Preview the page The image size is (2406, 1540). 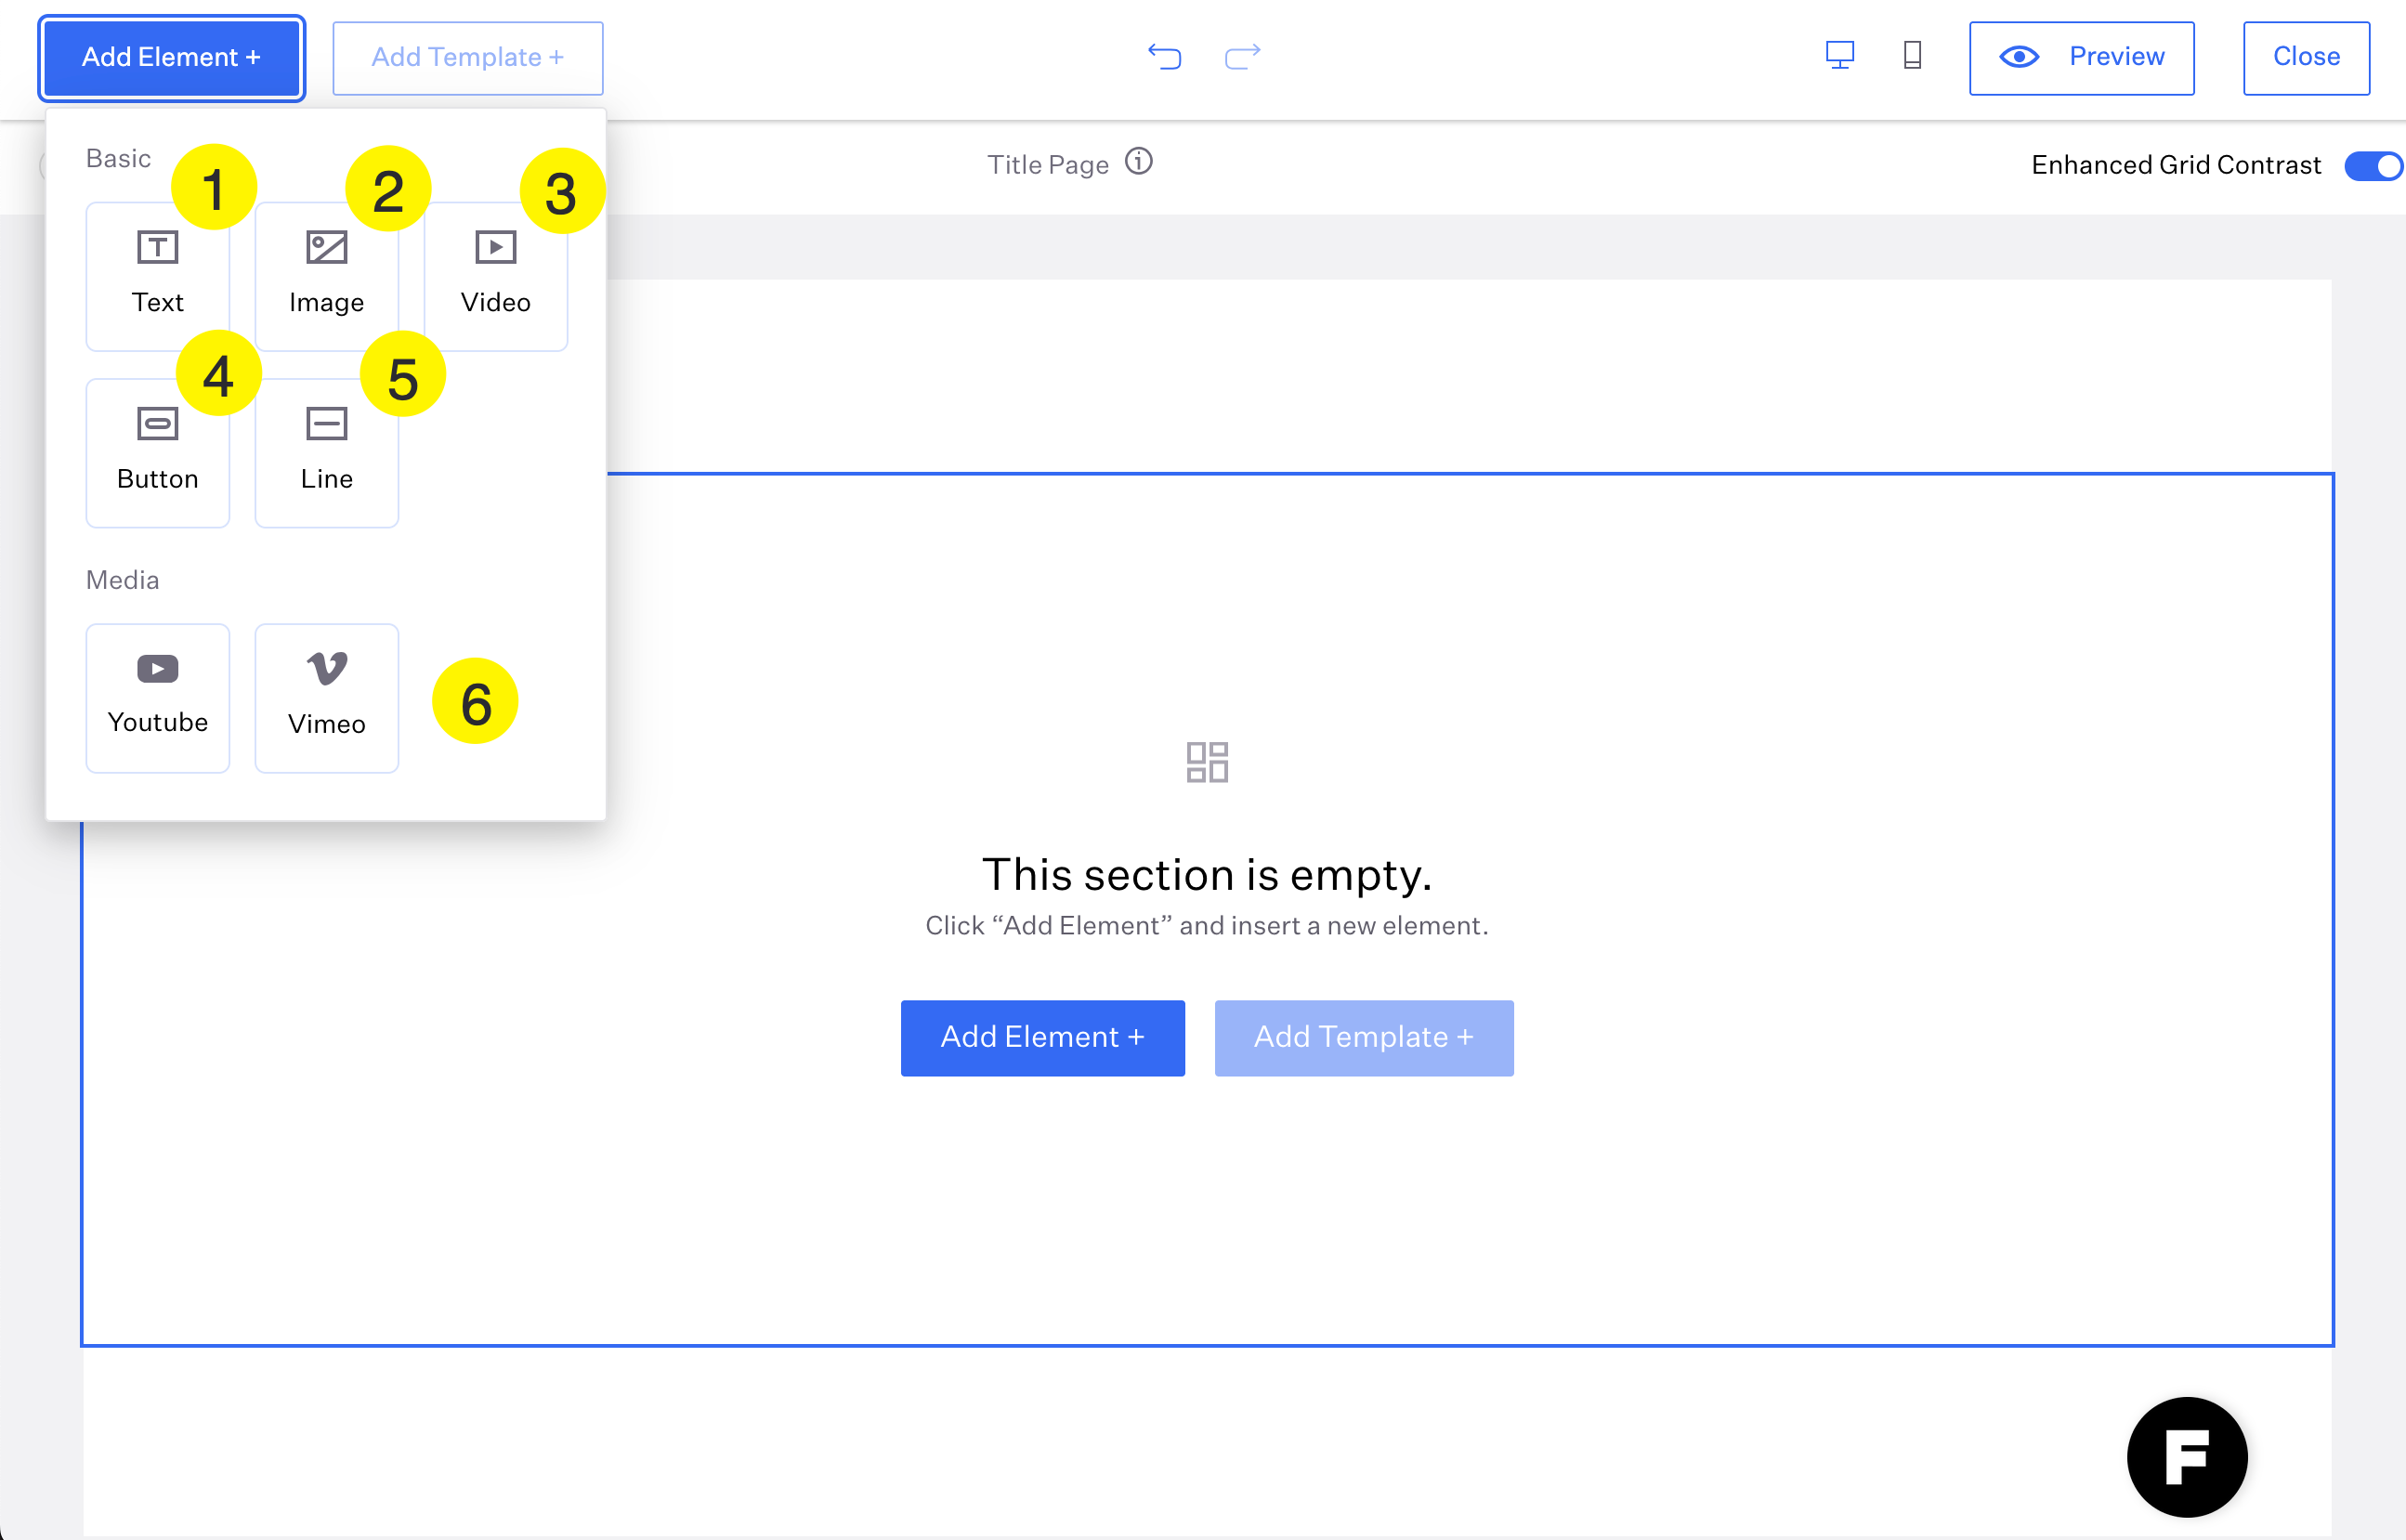tap(2081, 58)
